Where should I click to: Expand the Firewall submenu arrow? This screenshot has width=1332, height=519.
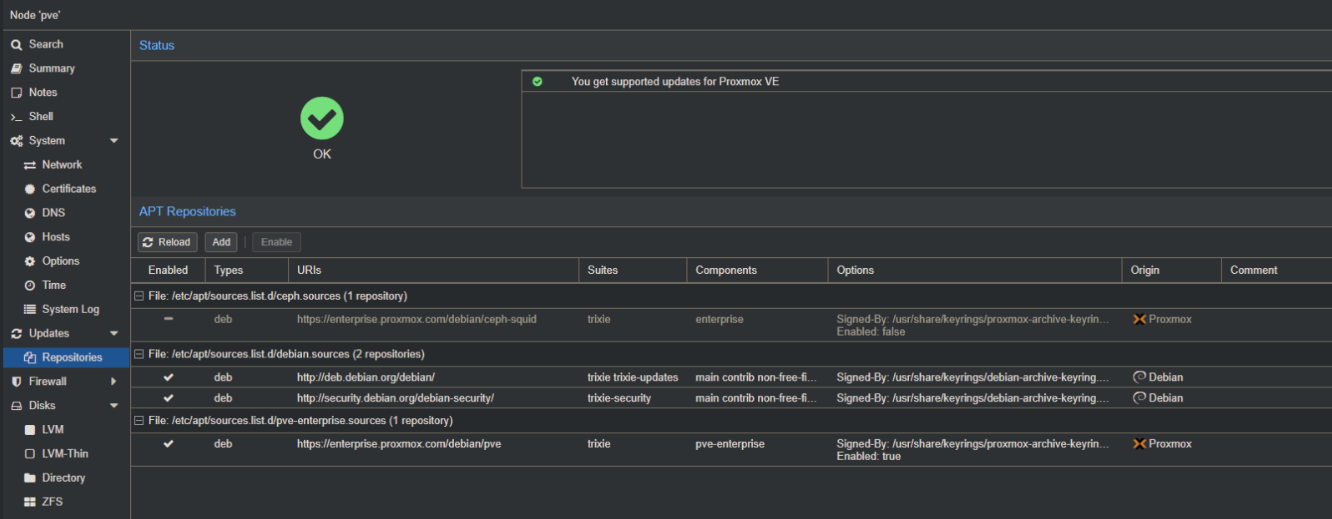coord(114,382)
